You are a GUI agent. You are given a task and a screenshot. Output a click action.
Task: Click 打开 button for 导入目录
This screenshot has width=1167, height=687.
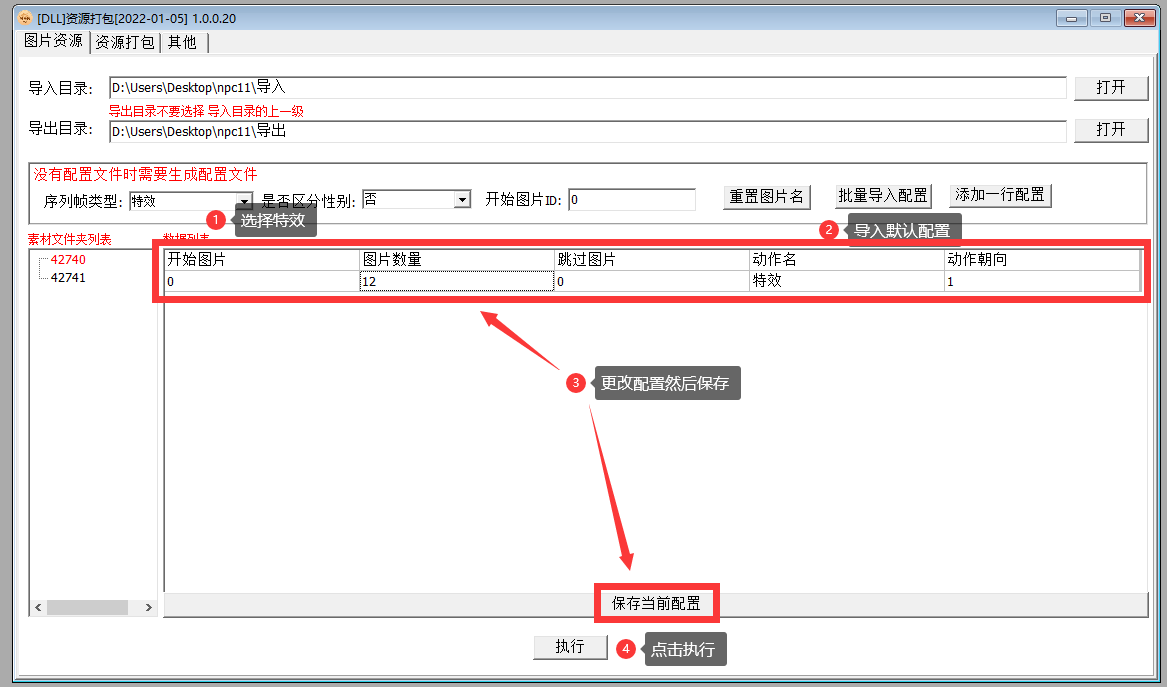[1110, 88]
